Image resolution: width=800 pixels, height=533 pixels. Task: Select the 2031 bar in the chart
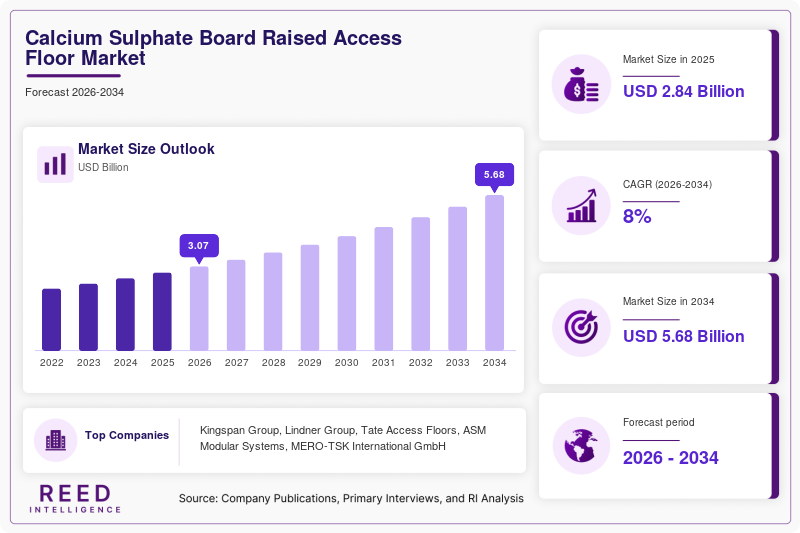pos(384,289)
